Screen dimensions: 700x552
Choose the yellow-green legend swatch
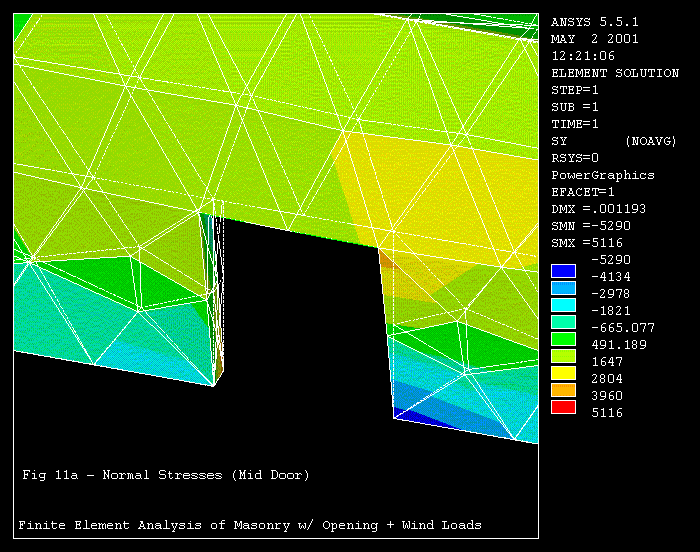[x=563, y=356]
